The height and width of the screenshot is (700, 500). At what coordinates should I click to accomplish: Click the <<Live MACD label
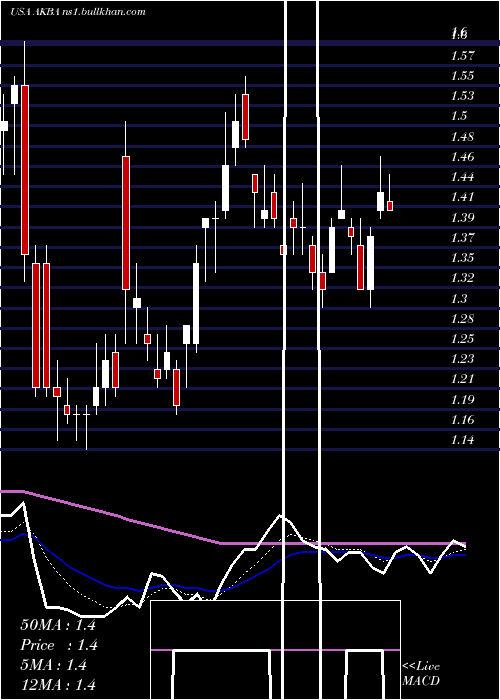[x=421, y=674]
